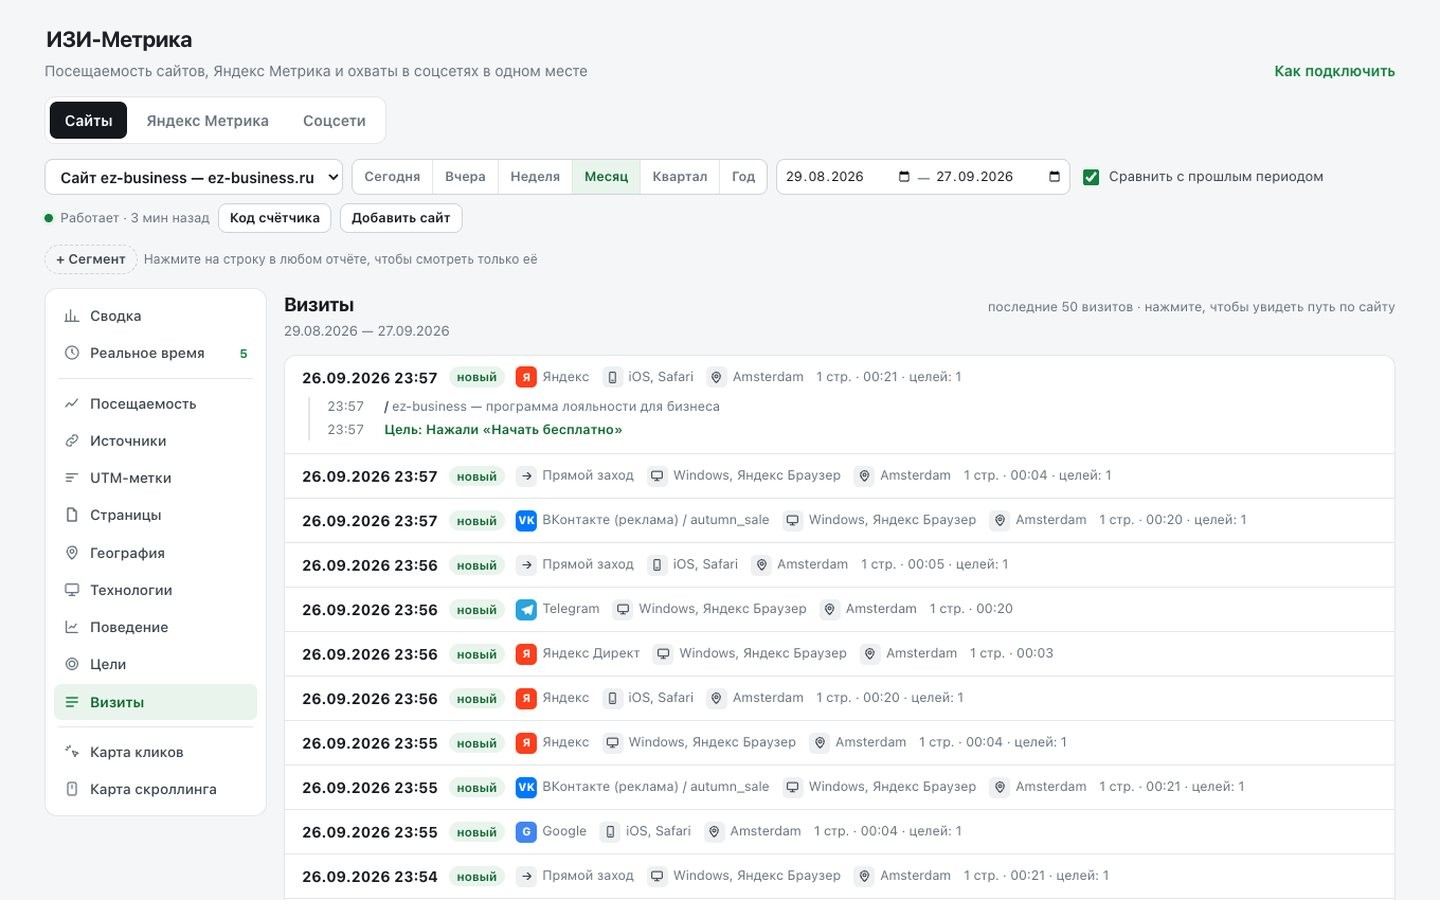Select the Год period
The width and height of the screenshot is (1440, 900).
click(743, 177)
